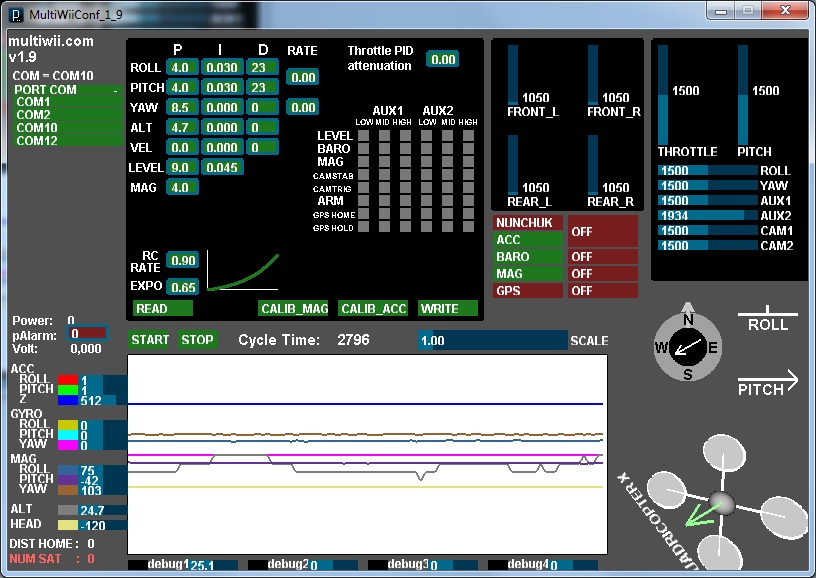Toggle the blue ACC Z graph swatch

[67, 400]
